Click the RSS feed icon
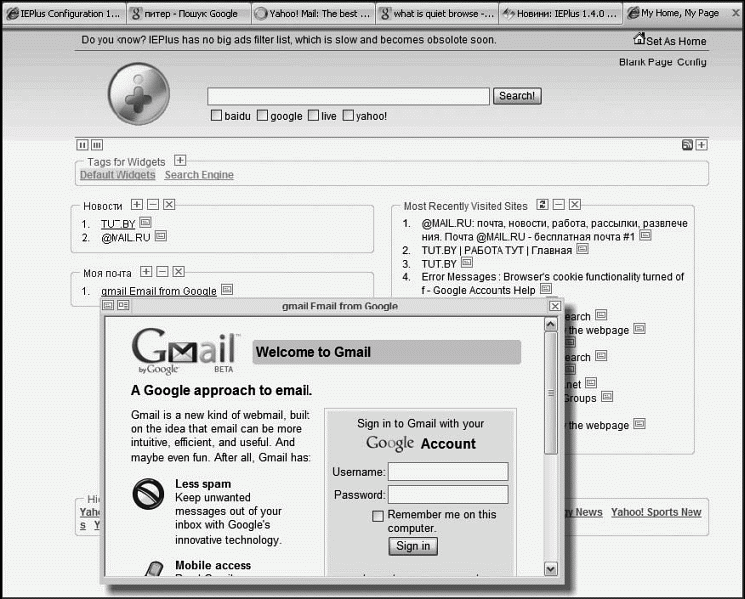Screen dimensions: 745x599 [x=687, y=145]
